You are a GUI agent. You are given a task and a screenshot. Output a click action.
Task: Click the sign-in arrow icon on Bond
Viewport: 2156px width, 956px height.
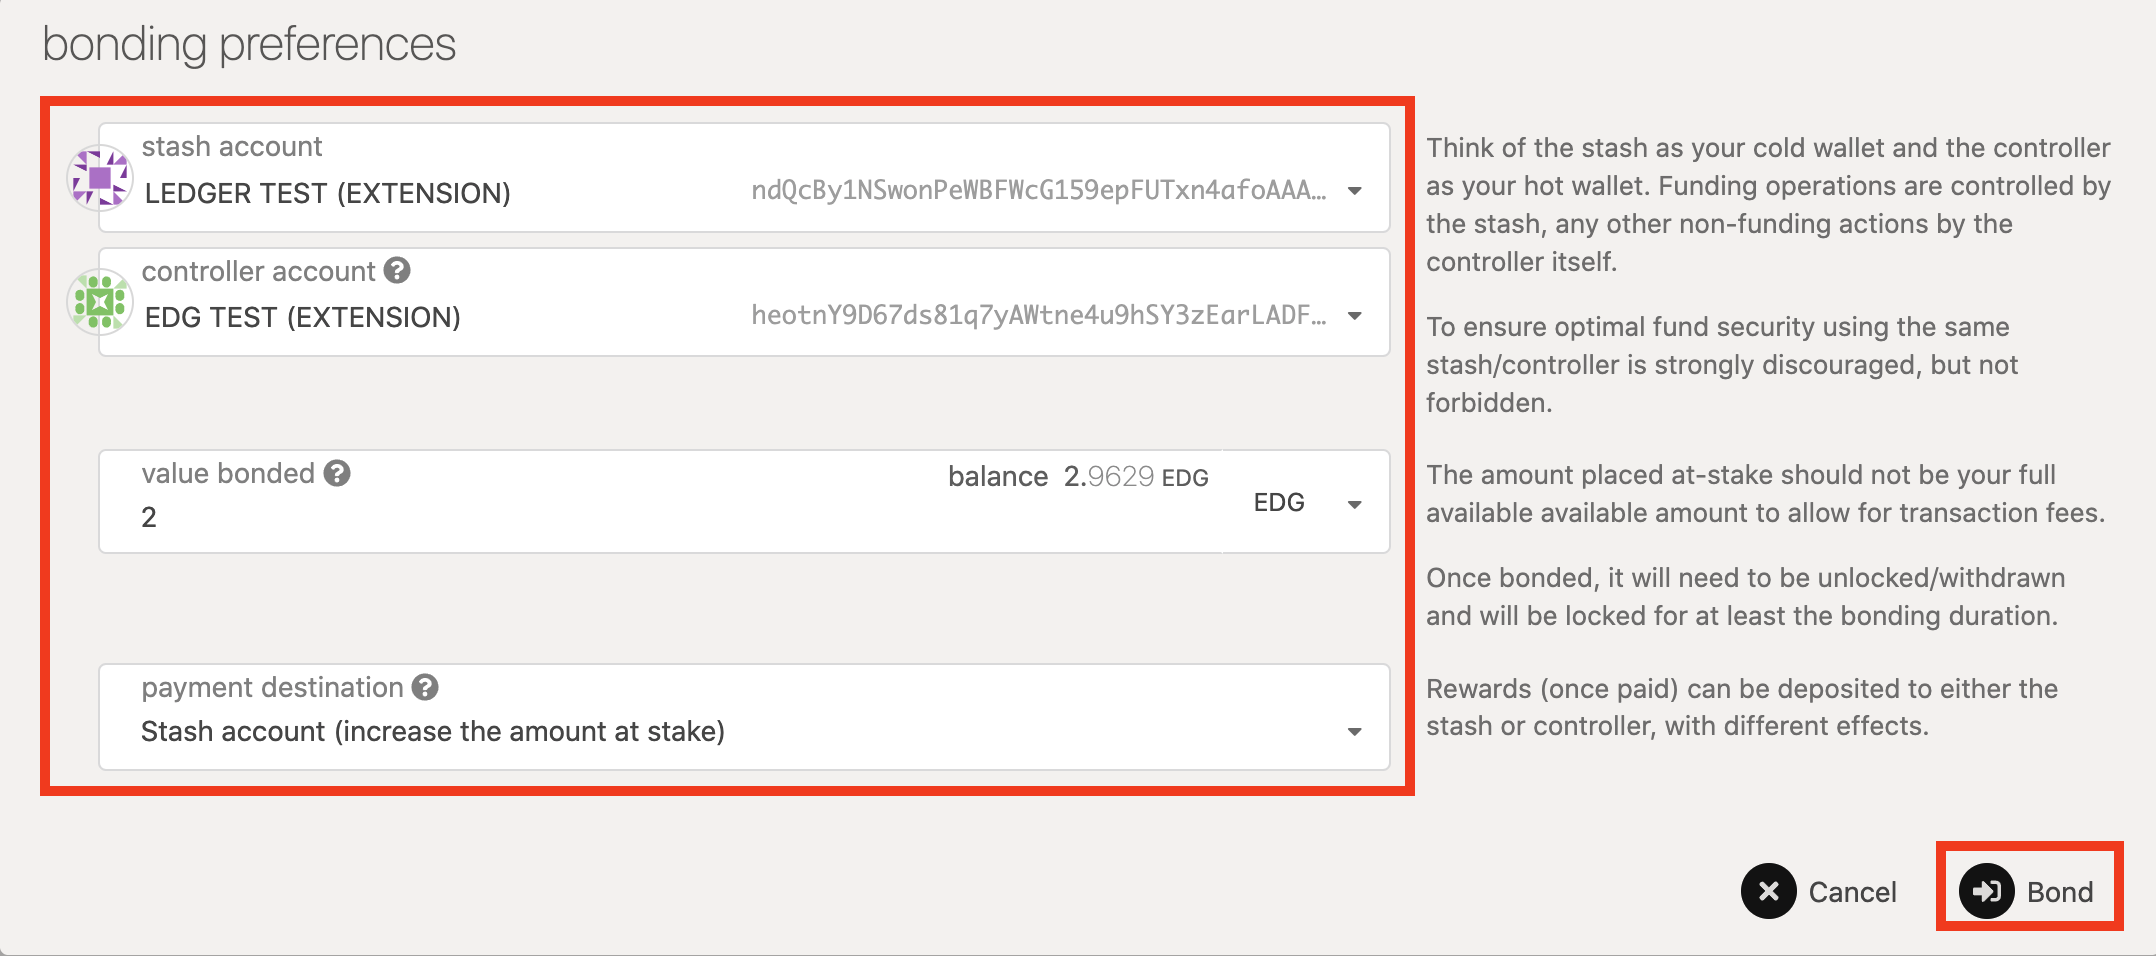(x=1986, y=891)
